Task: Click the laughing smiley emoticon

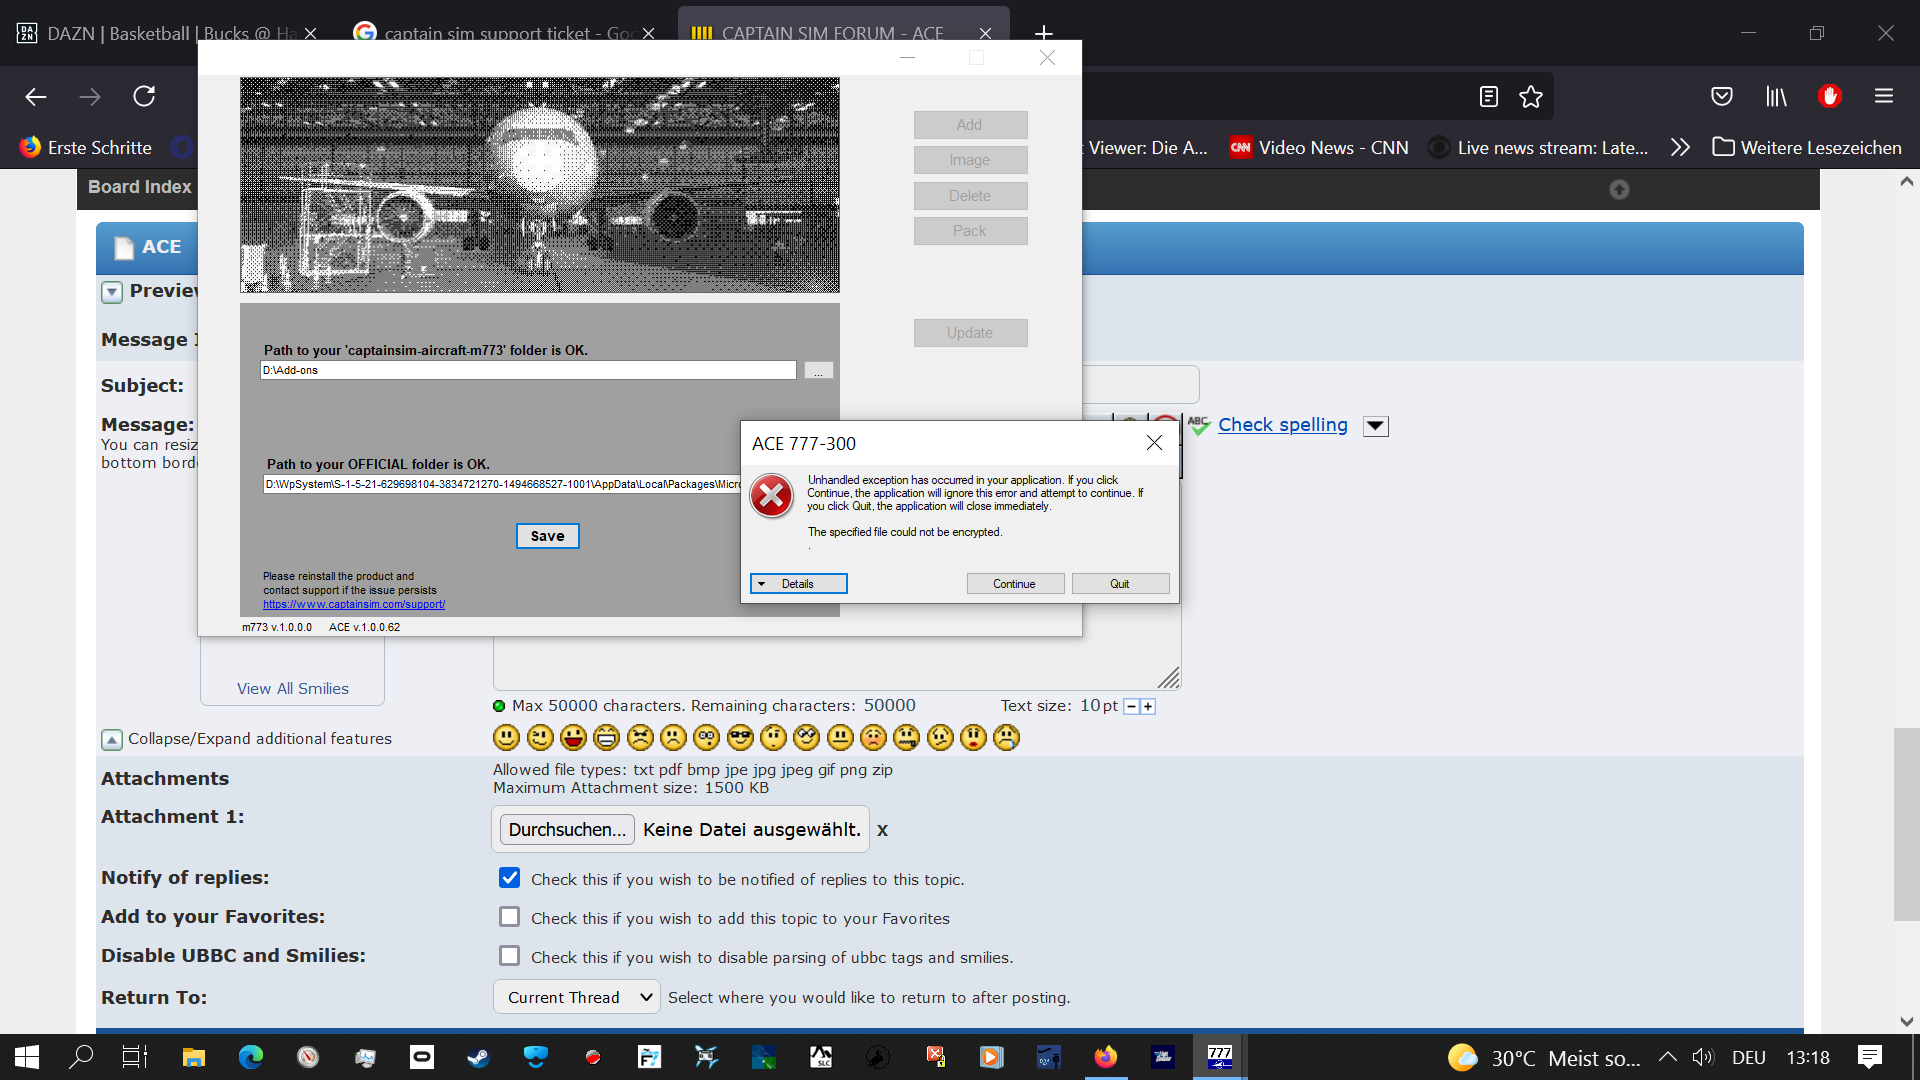Action: (x=607, y=738)
